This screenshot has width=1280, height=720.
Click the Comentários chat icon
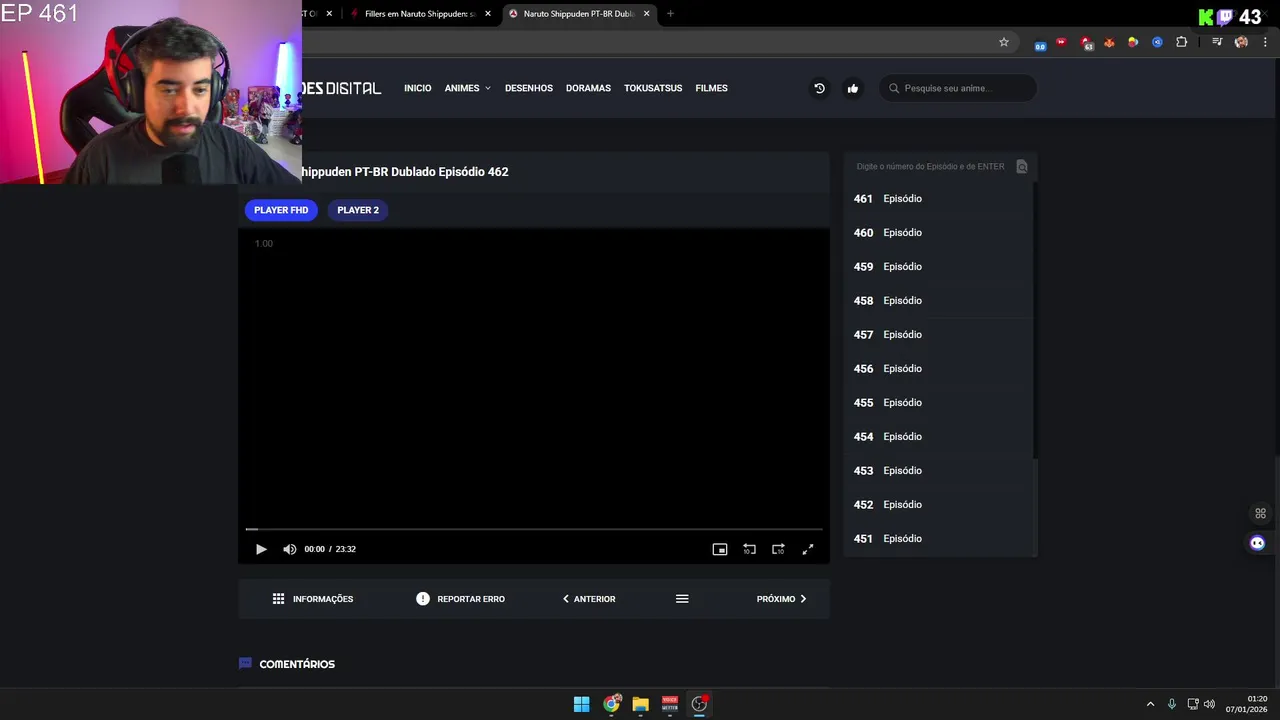tap(245, 663)
